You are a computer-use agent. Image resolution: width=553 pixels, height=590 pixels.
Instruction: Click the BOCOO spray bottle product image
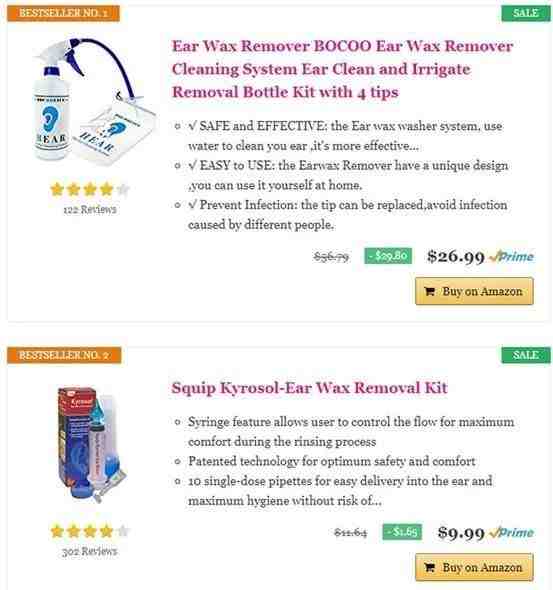coord(90,102)
